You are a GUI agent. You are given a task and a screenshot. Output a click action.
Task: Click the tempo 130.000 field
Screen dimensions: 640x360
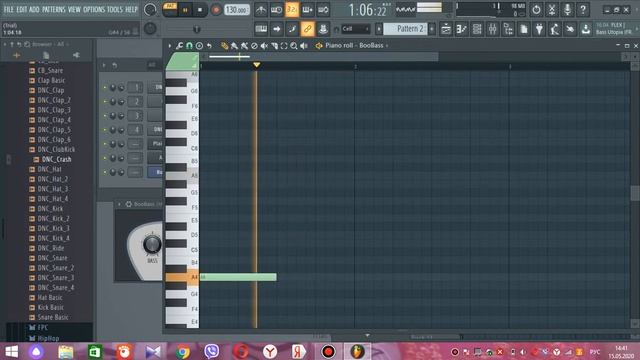pos(237,9)
